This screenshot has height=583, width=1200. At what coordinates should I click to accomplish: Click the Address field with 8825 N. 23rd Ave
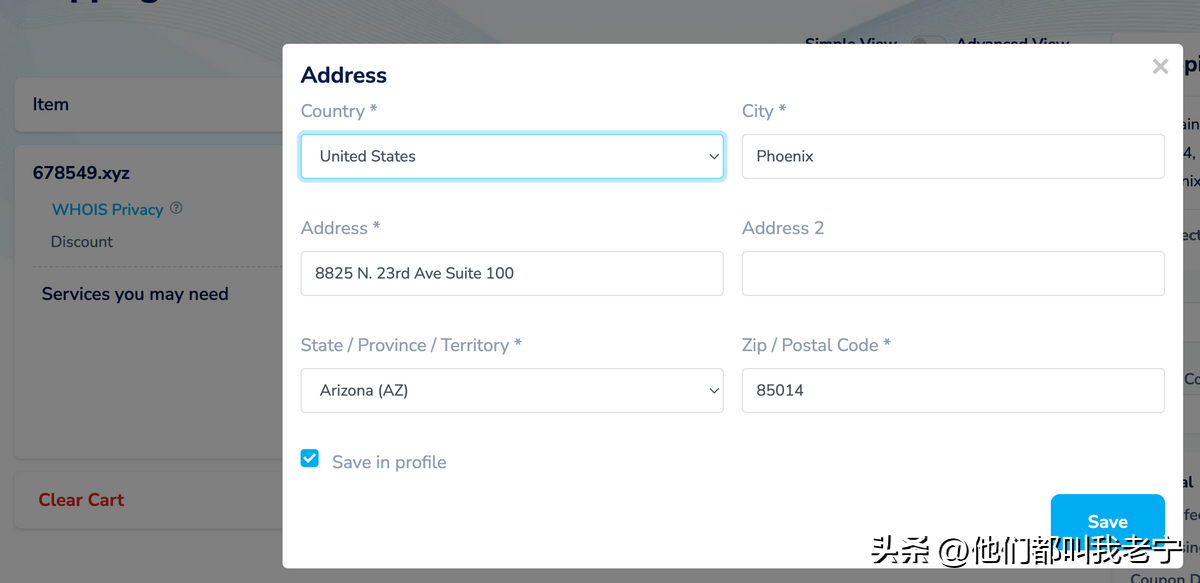click(x=512, y=273)
